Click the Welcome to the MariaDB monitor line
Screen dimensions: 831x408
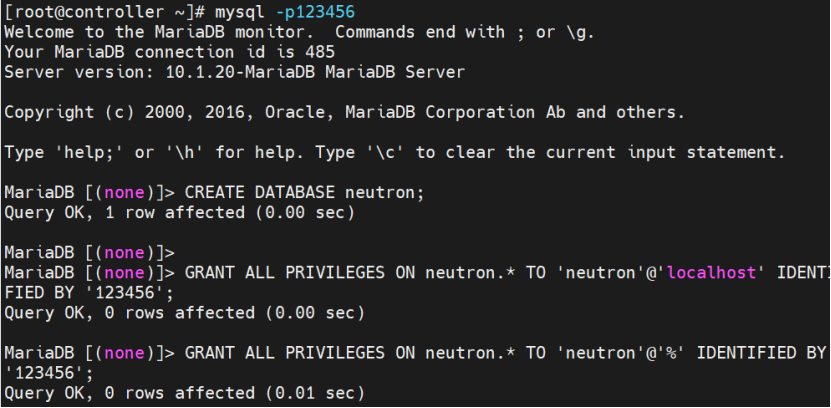[x=299, y=32]
